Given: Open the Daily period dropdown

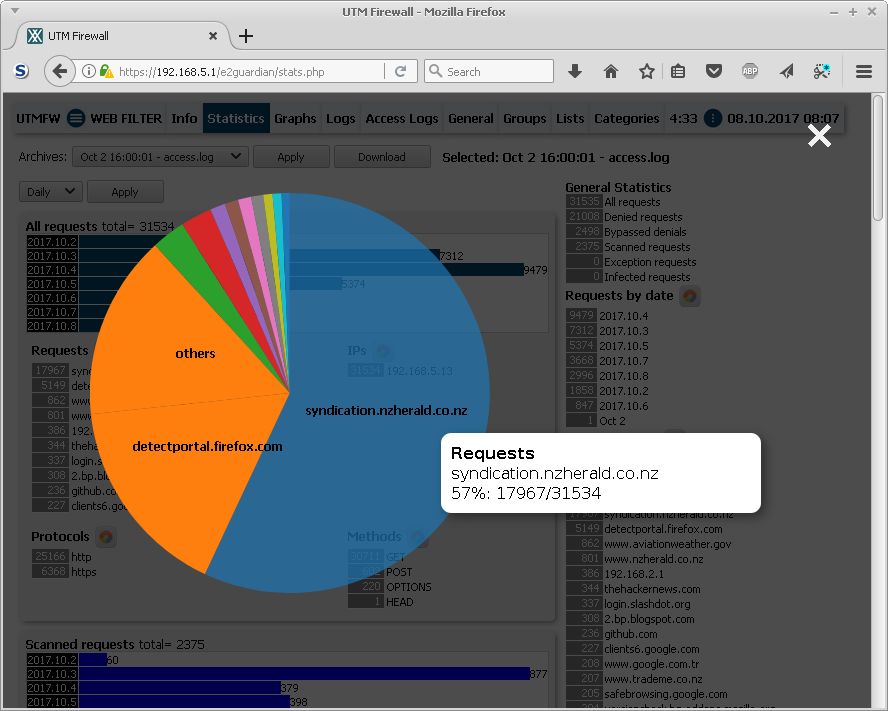Looking at the screenshot, I should click(51, 191).
